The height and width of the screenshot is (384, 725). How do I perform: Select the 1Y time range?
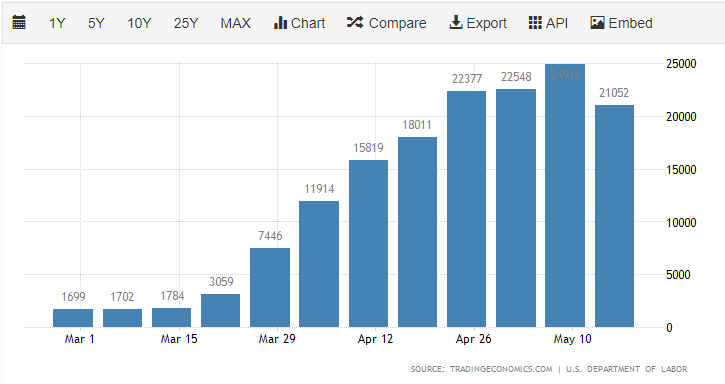point(57,23)
